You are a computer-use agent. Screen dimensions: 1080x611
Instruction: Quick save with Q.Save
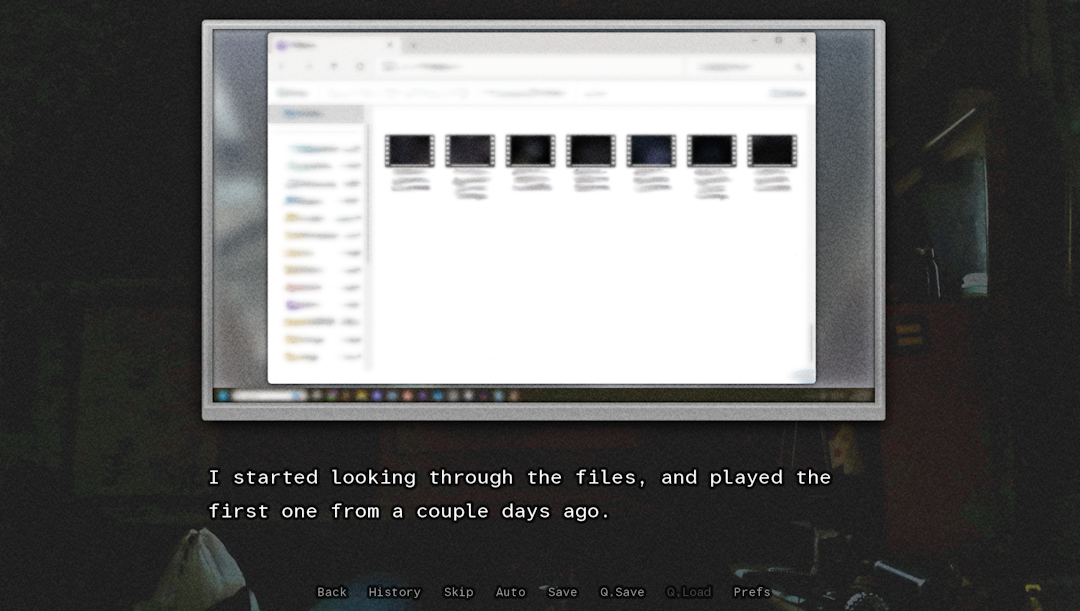[622, 592]
